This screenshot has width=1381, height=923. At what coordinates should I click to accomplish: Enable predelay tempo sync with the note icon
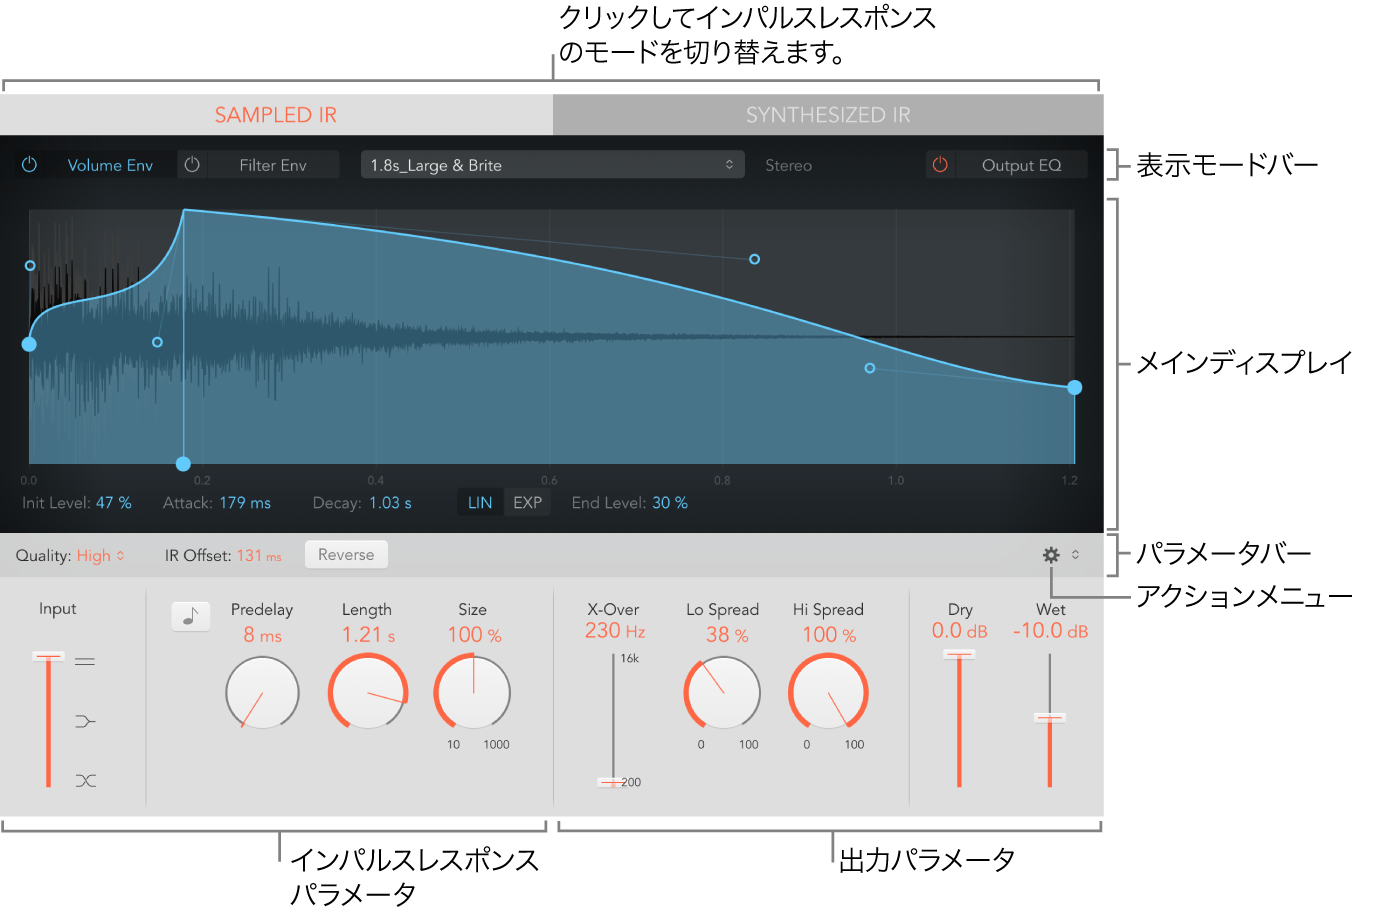[190, 616]
